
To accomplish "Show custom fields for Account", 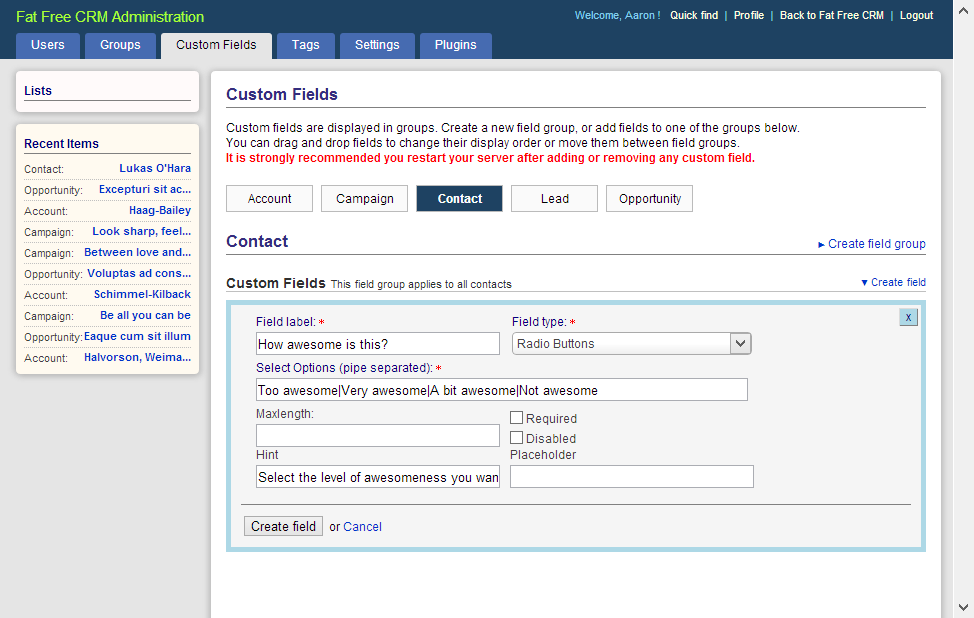I will pyautogui.click(x=269, y=199).
